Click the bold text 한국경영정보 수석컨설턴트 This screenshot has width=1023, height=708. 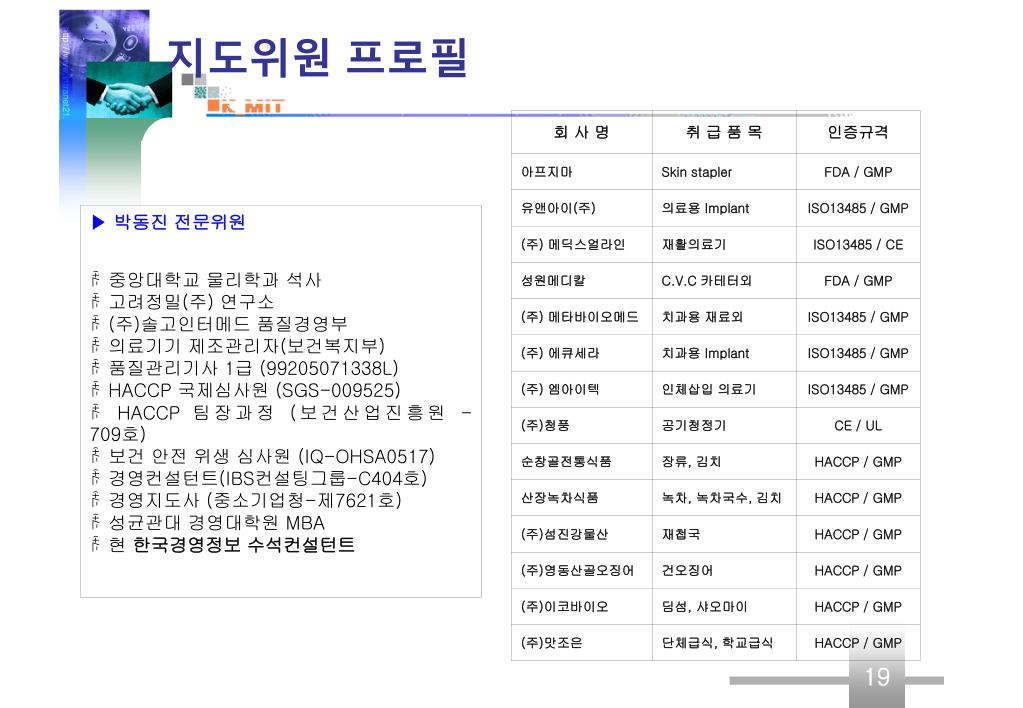point(244,545)
